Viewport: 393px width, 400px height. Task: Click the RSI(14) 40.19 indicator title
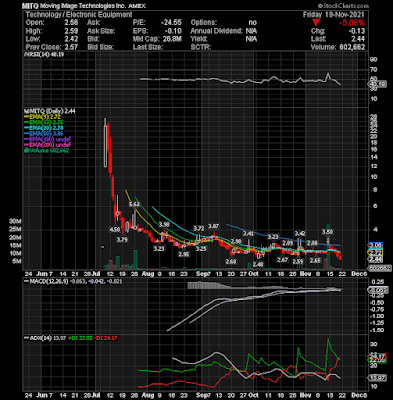(44, 55)
